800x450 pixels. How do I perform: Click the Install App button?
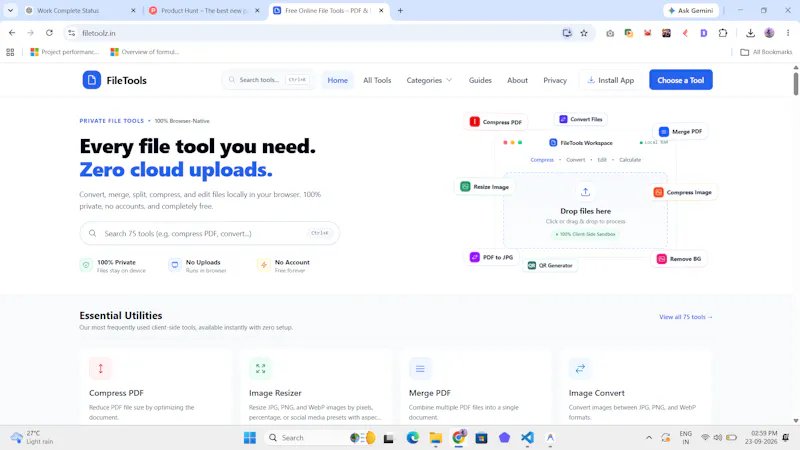(611, 80)
